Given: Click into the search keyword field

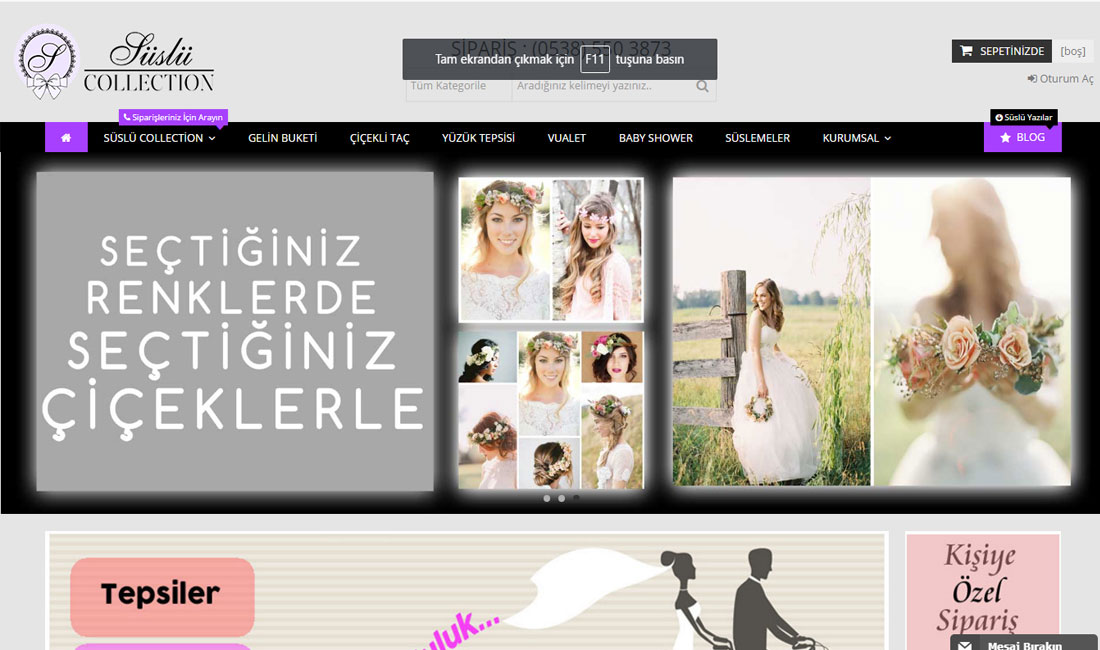Looking at the screenshot, I should [603, 86].
